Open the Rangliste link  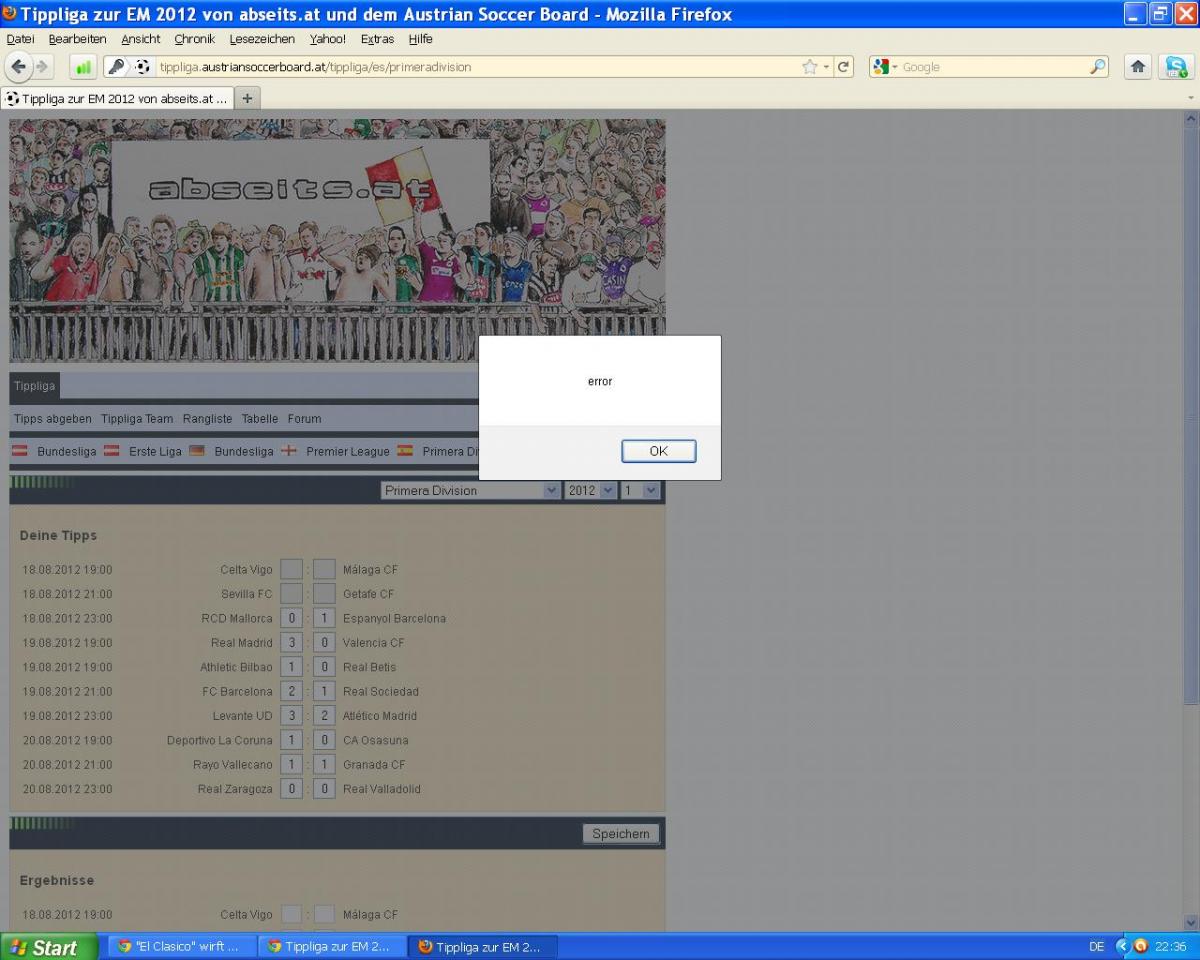207,419
